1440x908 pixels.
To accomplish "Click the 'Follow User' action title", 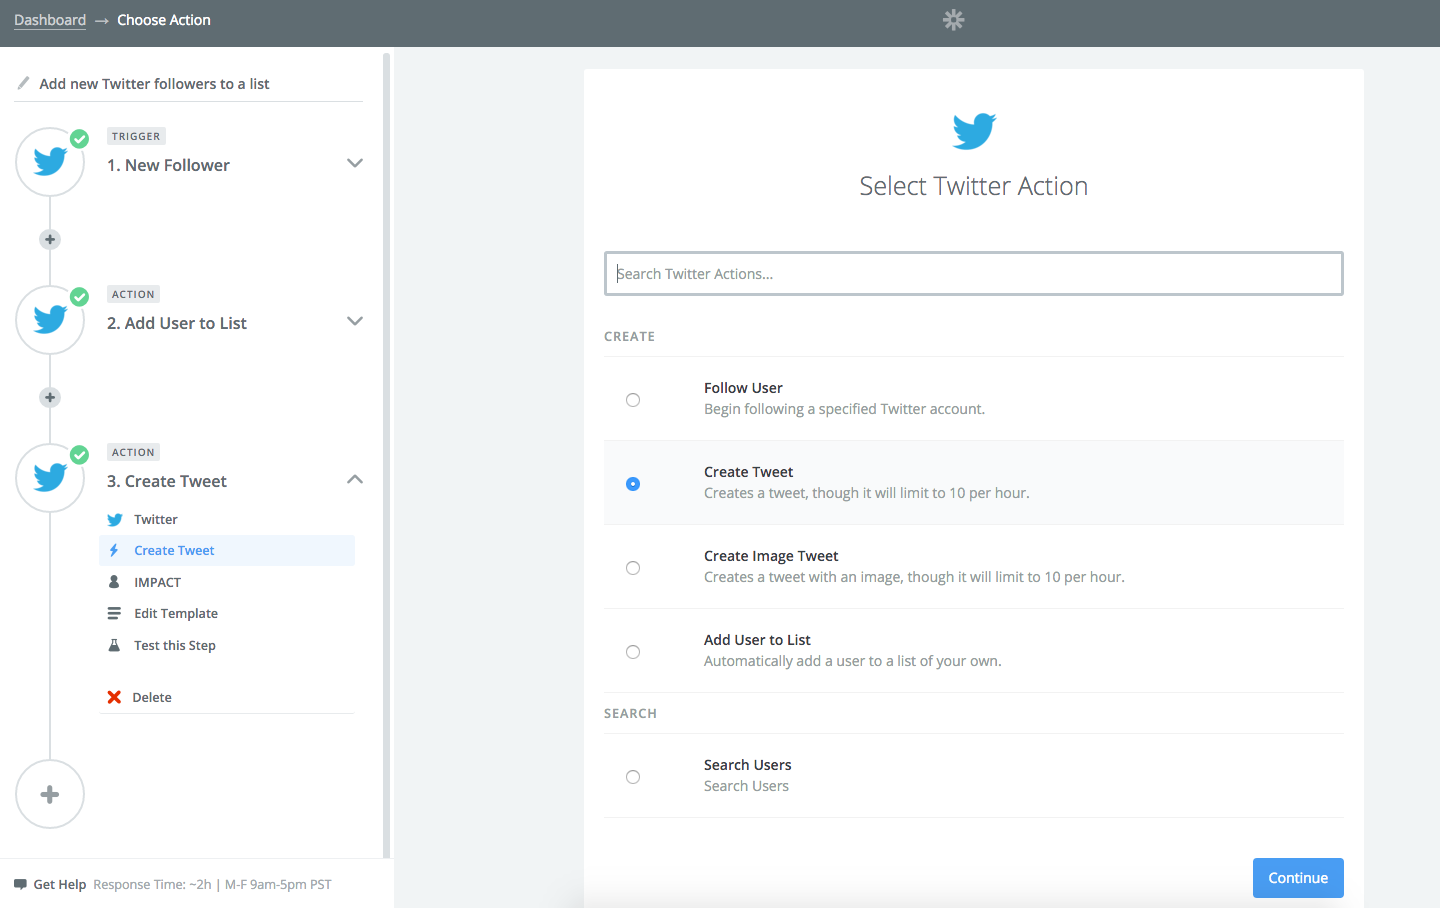I will [x=743, y=388].
